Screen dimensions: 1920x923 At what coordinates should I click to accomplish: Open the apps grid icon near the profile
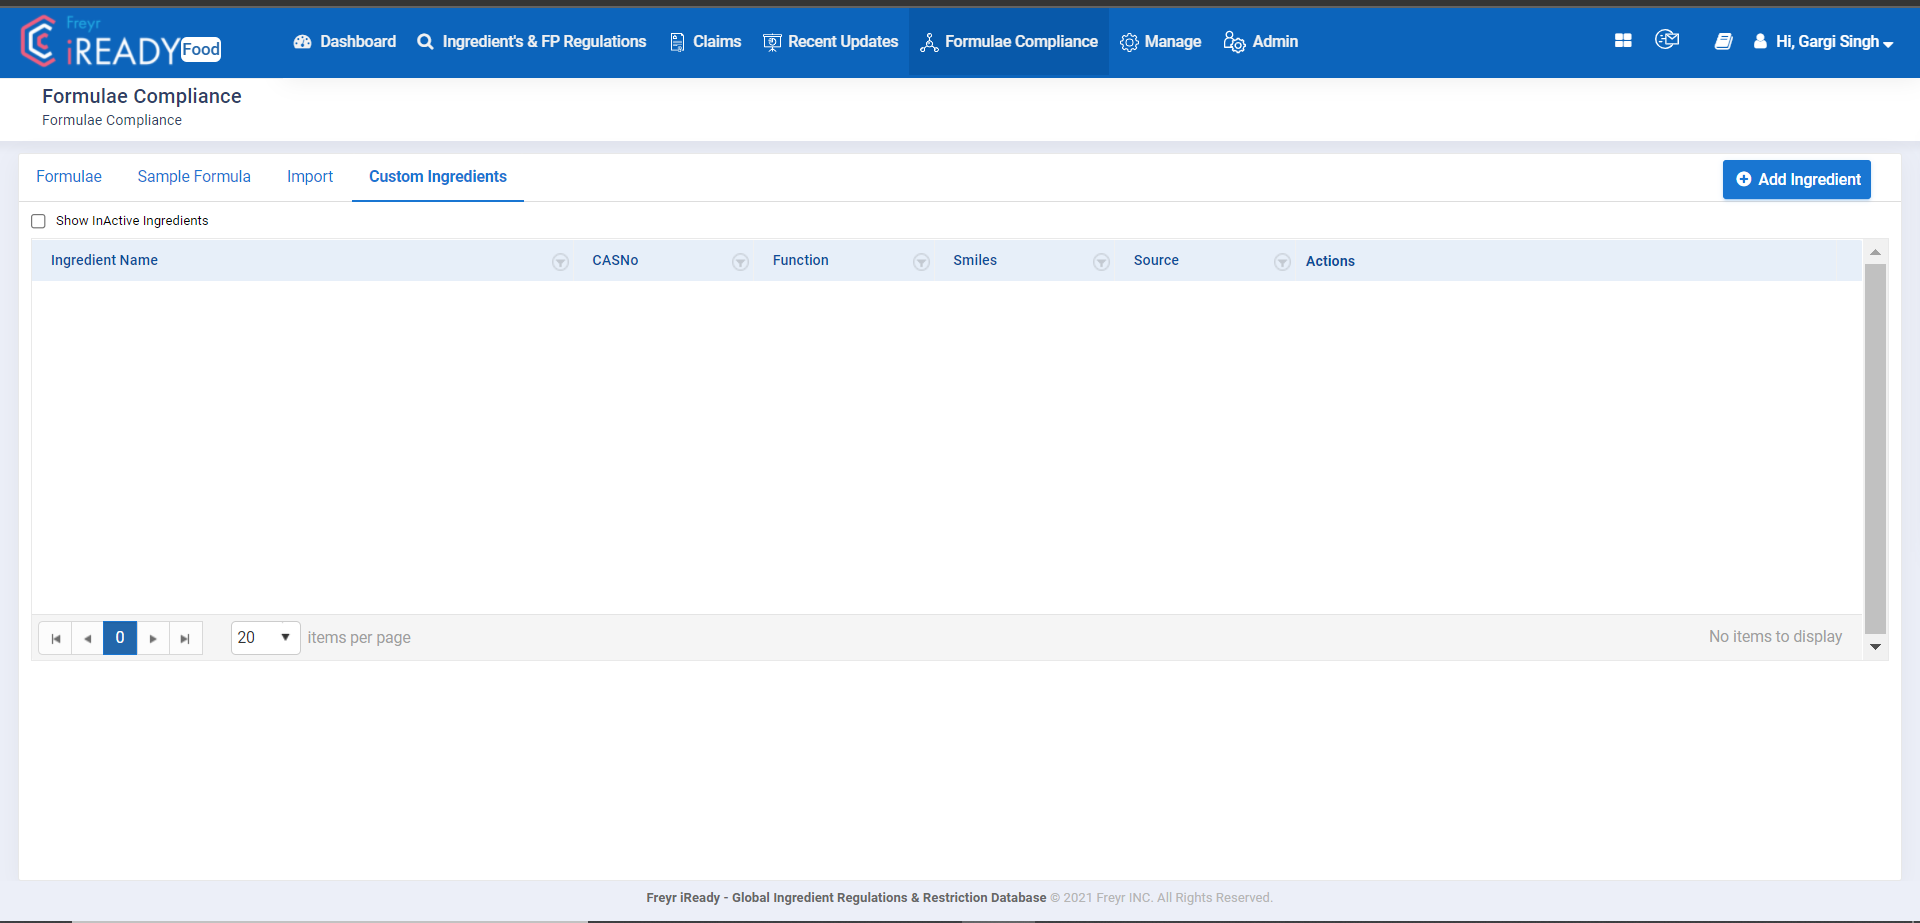click(x=1623, y=40)
